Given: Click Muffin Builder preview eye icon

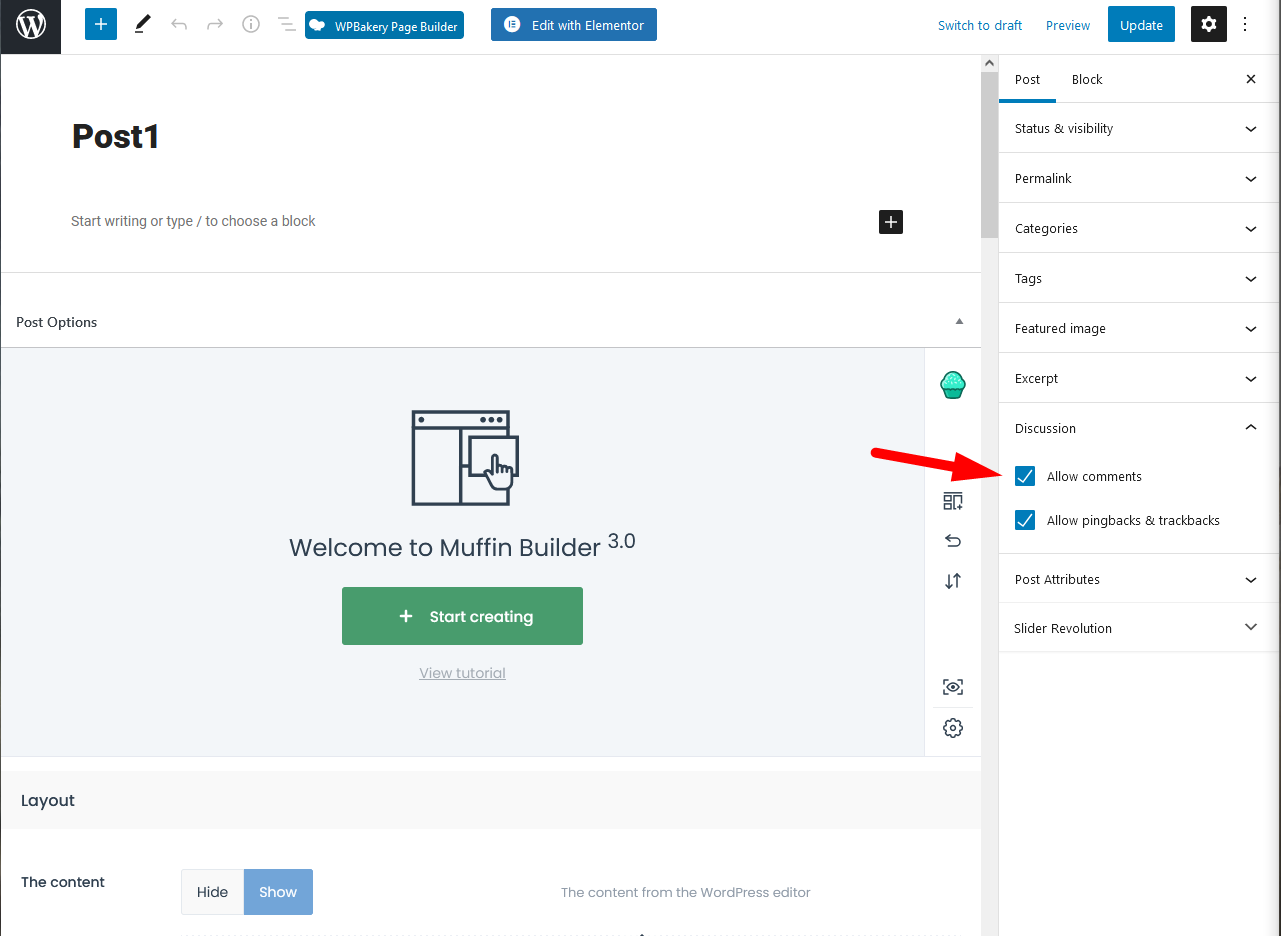Looking at the screenshot, I should pyautogui.click(x=953, y=687).
